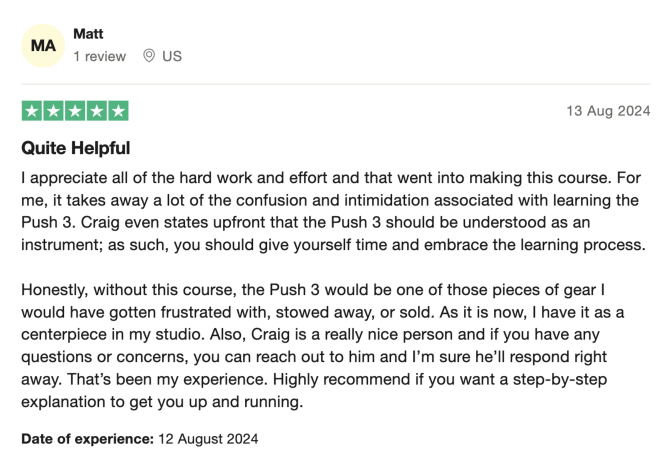This screenshot has width=672, height=462.
Task: Click the second green rating star
Action: click(x=54, y=111)
